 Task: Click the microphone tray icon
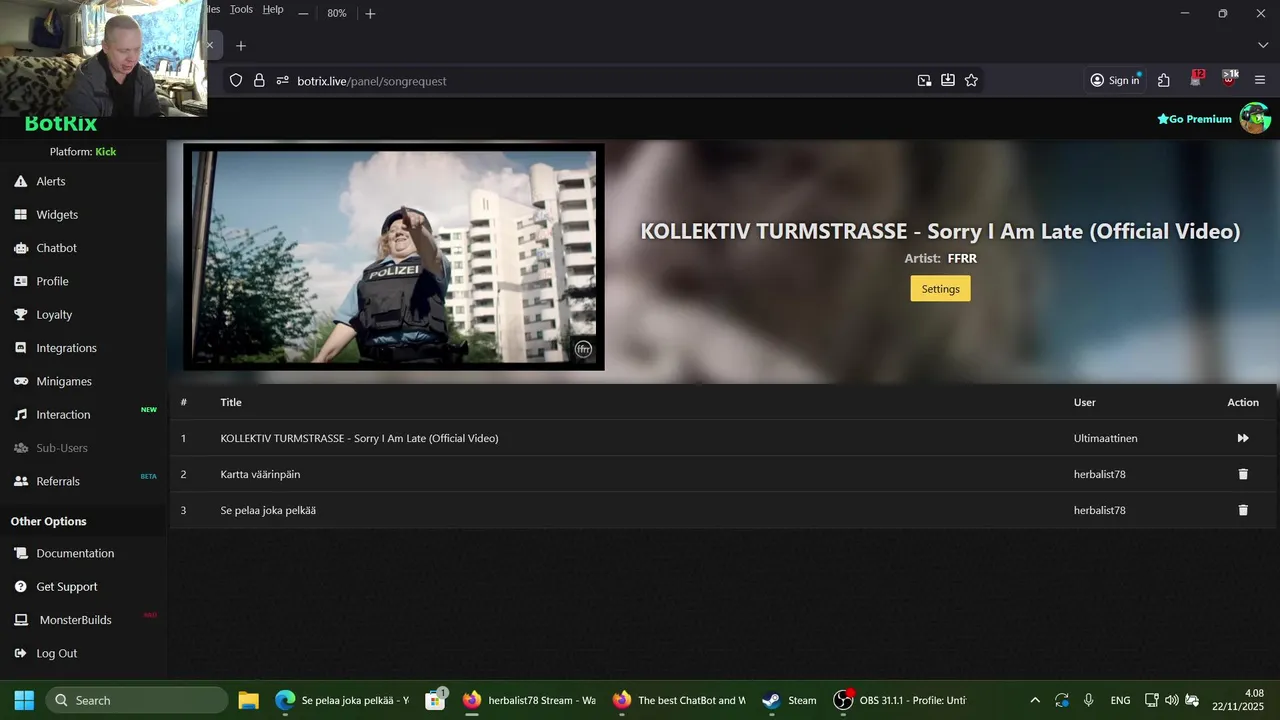(x=1089, y=700)
